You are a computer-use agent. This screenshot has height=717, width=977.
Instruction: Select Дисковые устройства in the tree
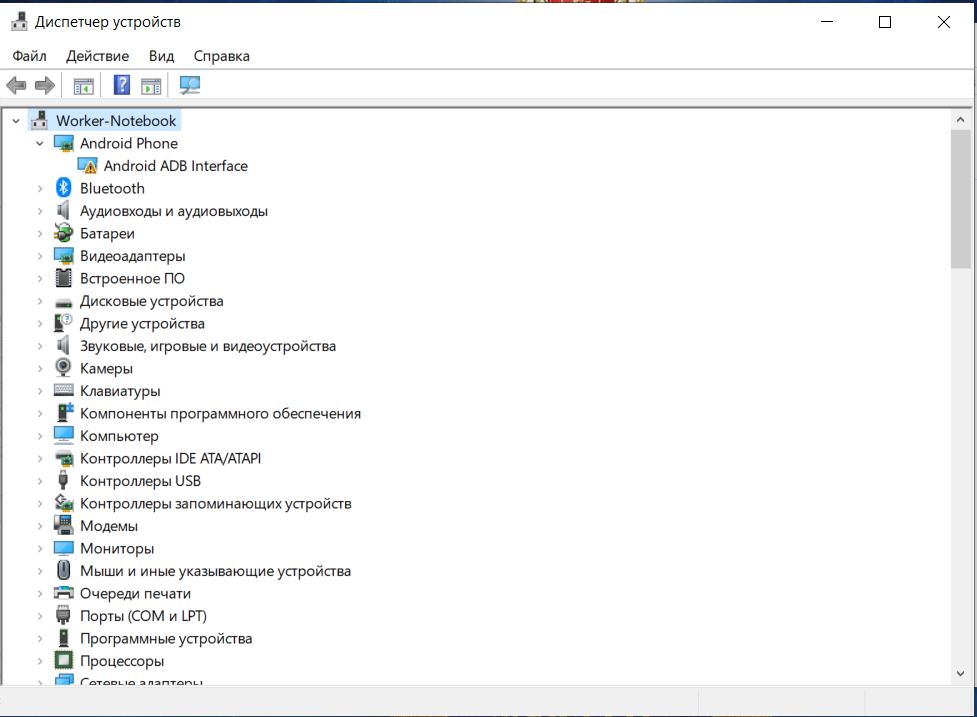[151, 300]
